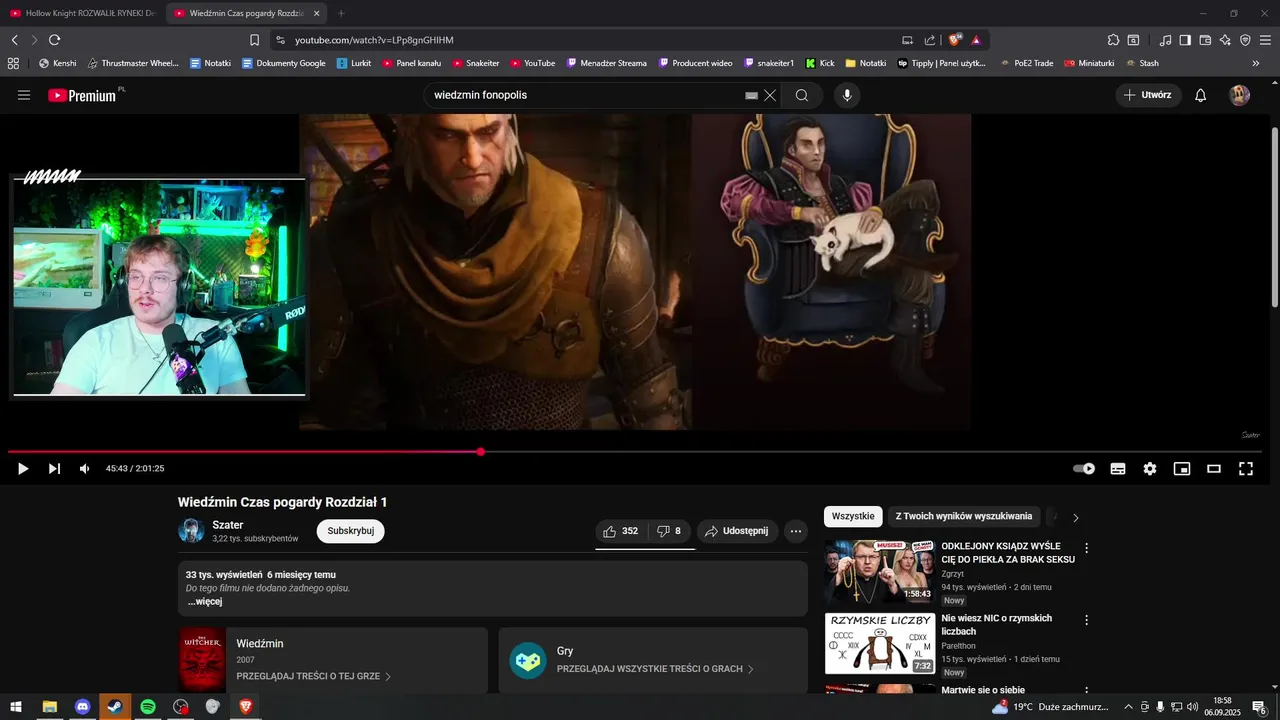Open the YouTube guide hamburger menu
This screenshot has width=1280, height=720.
24,95
